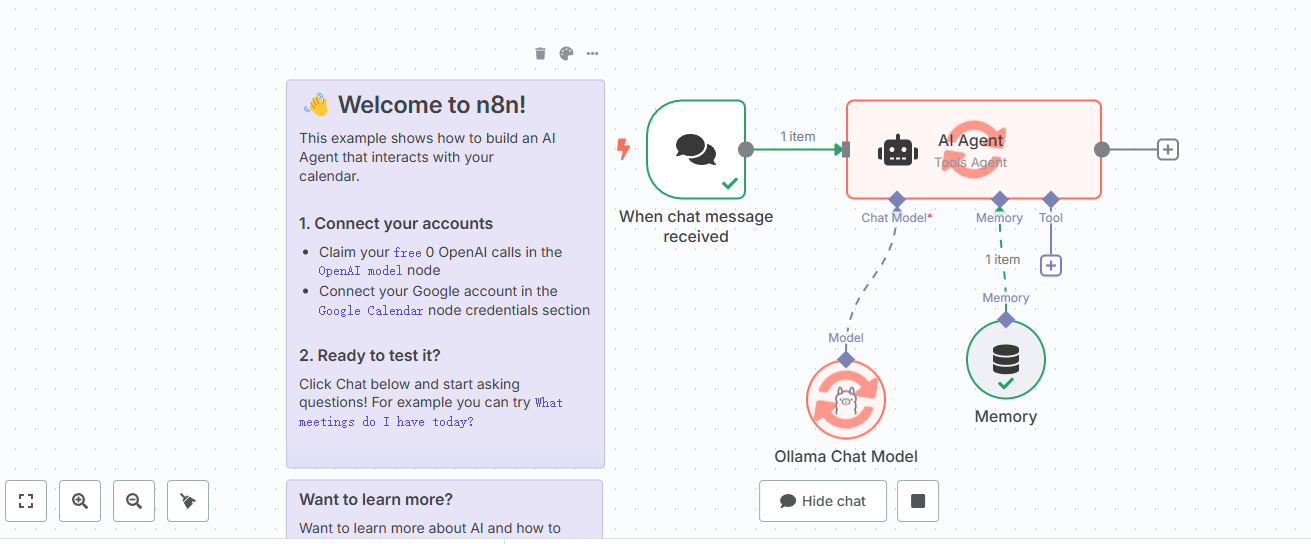Click the AI Agent output handle

[x=1102, y=150]
